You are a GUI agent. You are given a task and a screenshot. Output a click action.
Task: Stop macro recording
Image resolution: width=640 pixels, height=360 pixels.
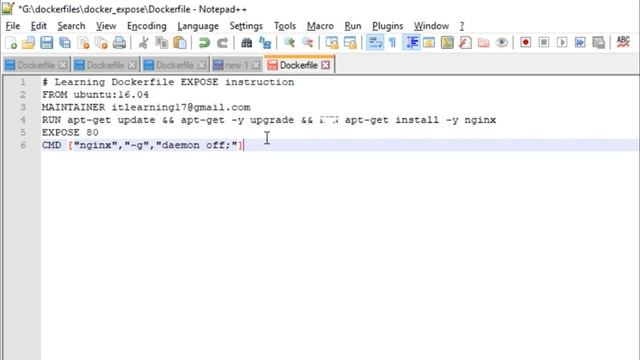tap(544, 42)
